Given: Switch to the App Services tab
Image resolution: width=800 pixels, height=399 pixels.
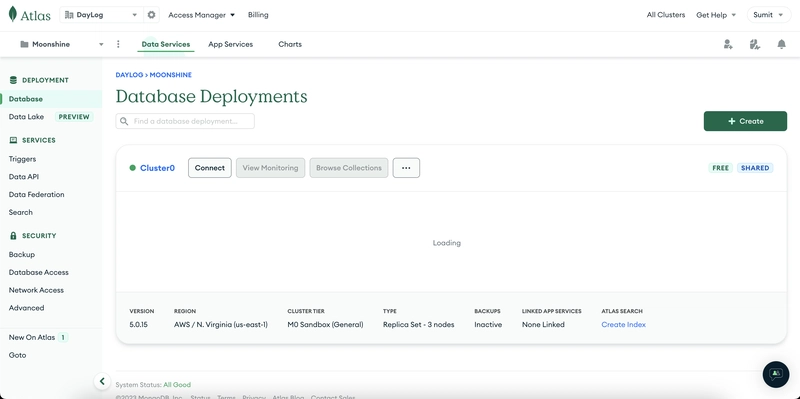Looking at the screenshot, I should tap(231, 44).
